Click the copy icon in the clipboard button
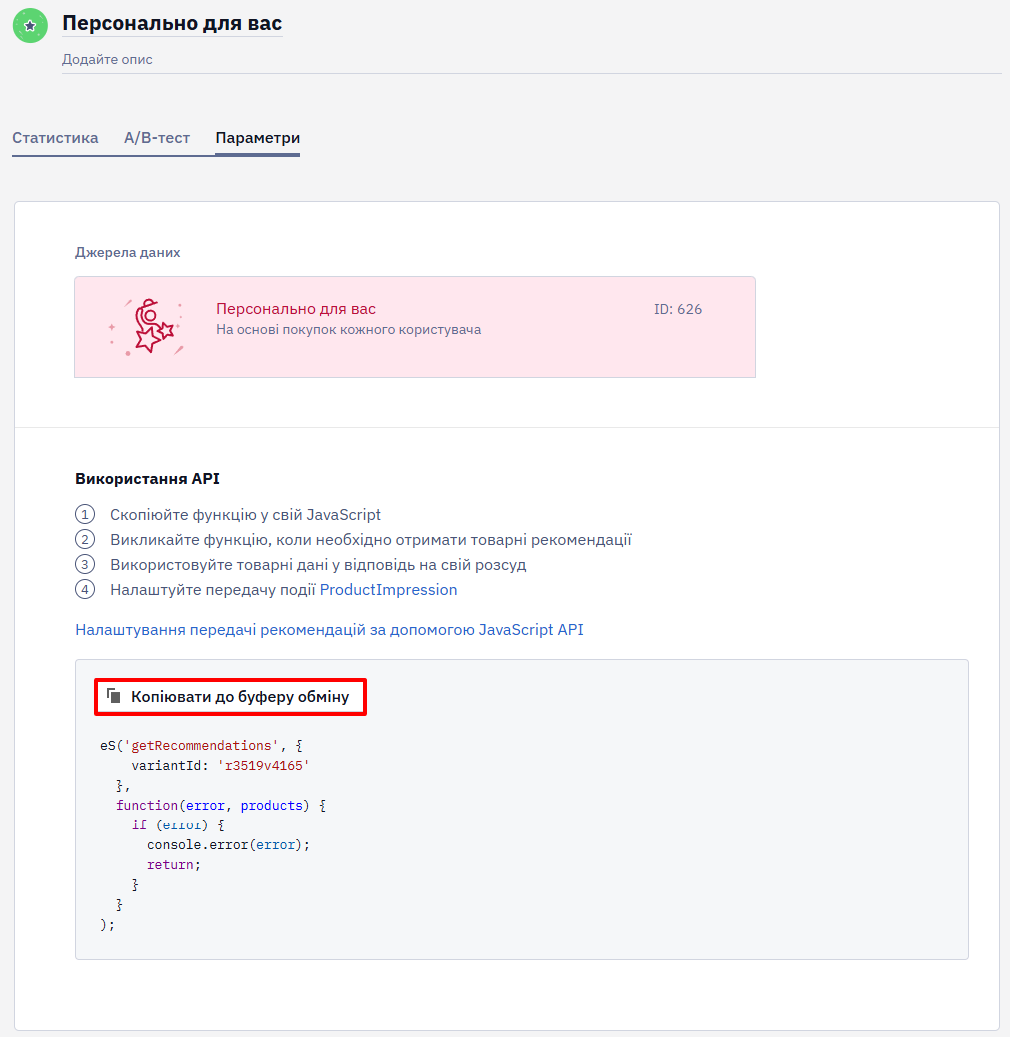This screenshot has height=1037, width=1010. [114, 696]
